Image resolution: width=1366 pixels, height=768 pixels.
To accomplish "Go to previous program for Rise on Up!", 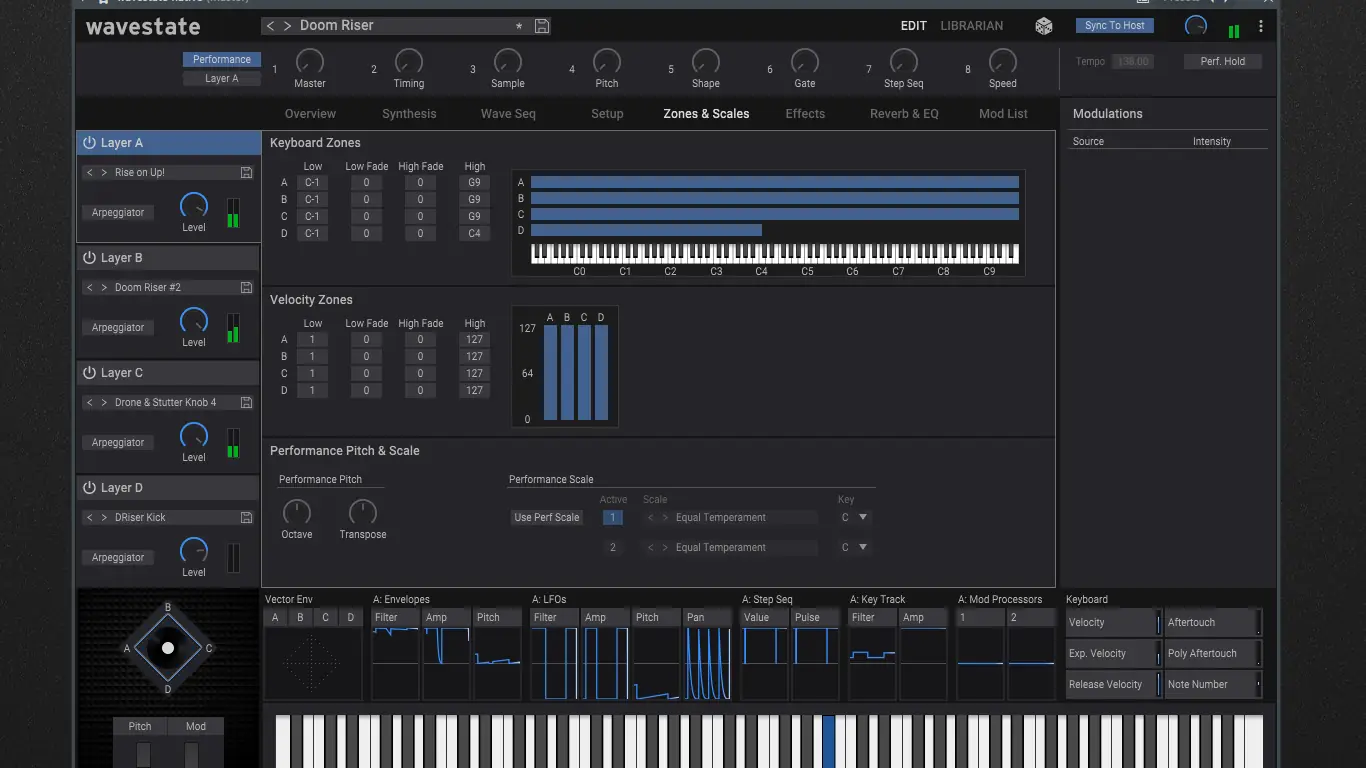I will point(90,173).
